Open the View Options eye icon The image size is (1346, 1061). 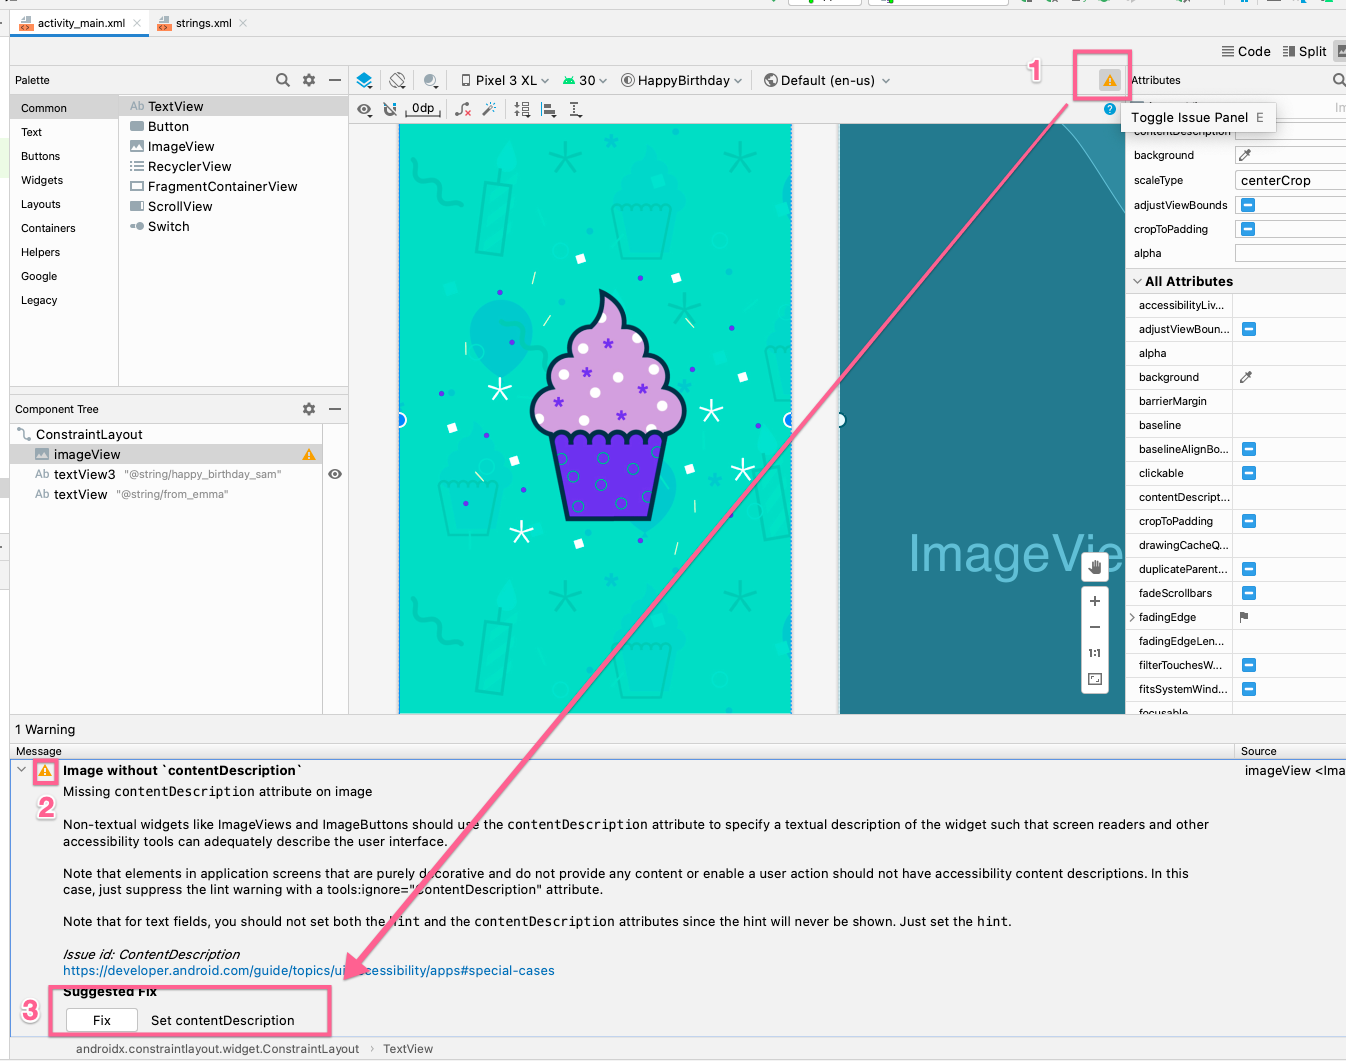tap(364, 109)
